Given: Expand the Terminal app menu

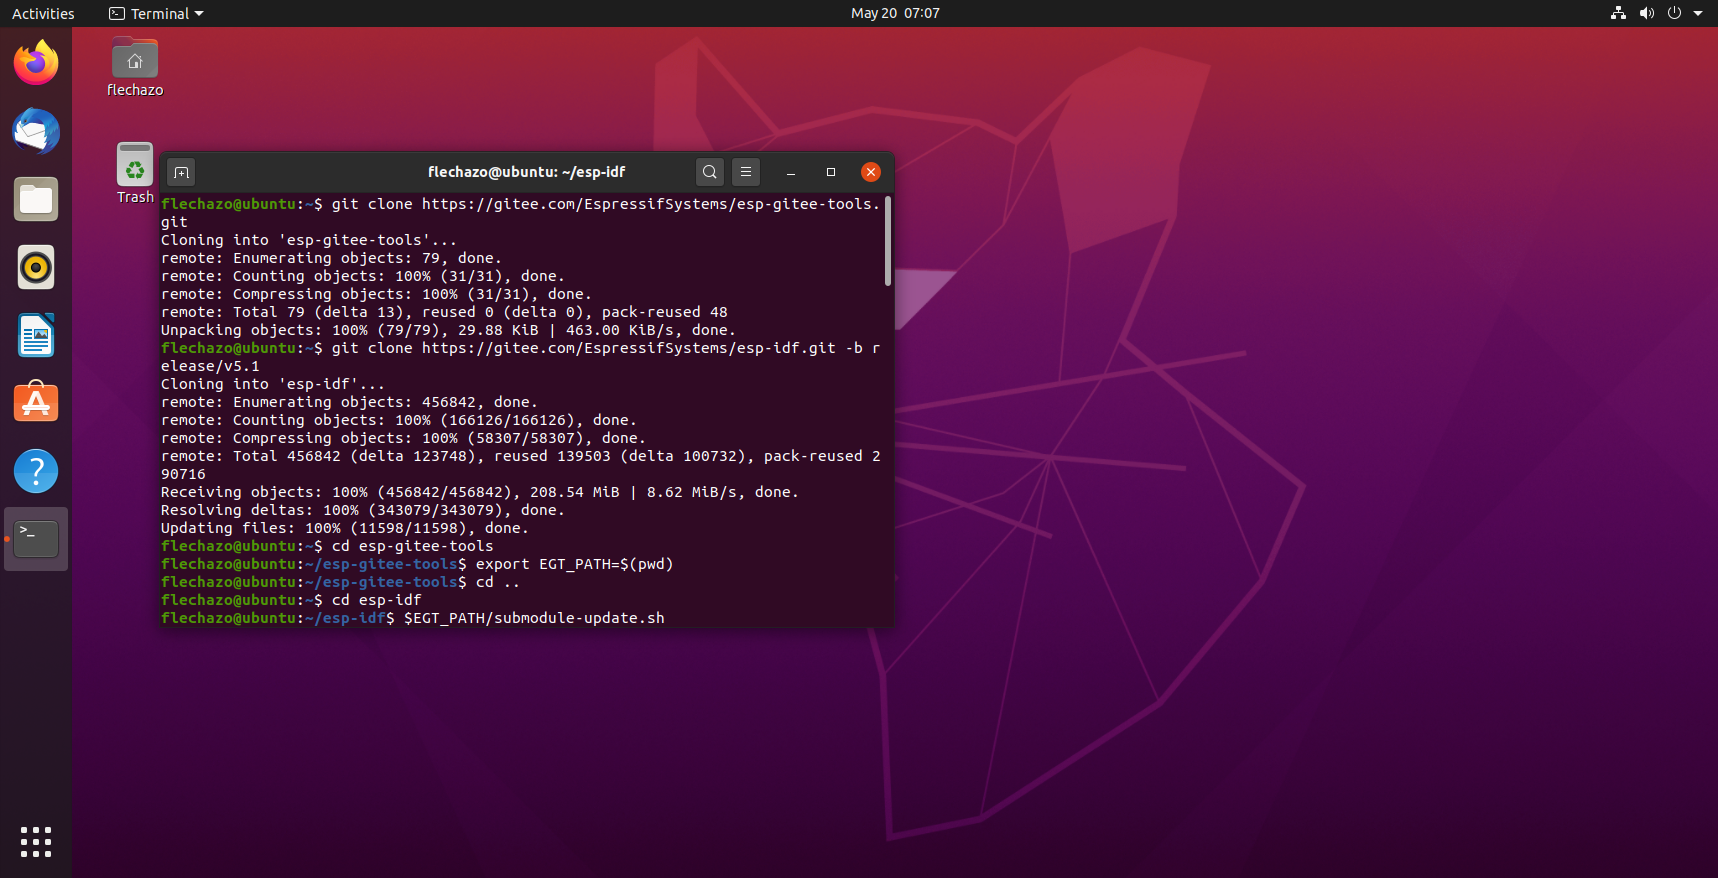Looking at the screenshot, I should tap(157, 13).
